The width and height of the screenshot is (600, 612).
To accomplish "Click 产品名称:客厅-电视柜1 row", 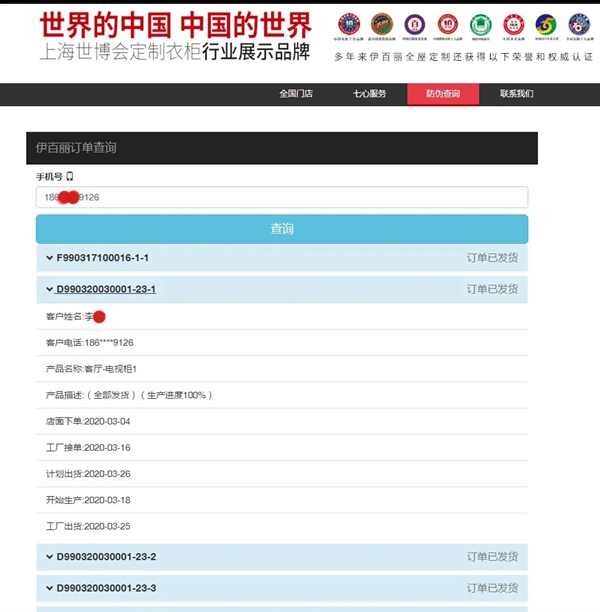I will [x=282, y=369].
